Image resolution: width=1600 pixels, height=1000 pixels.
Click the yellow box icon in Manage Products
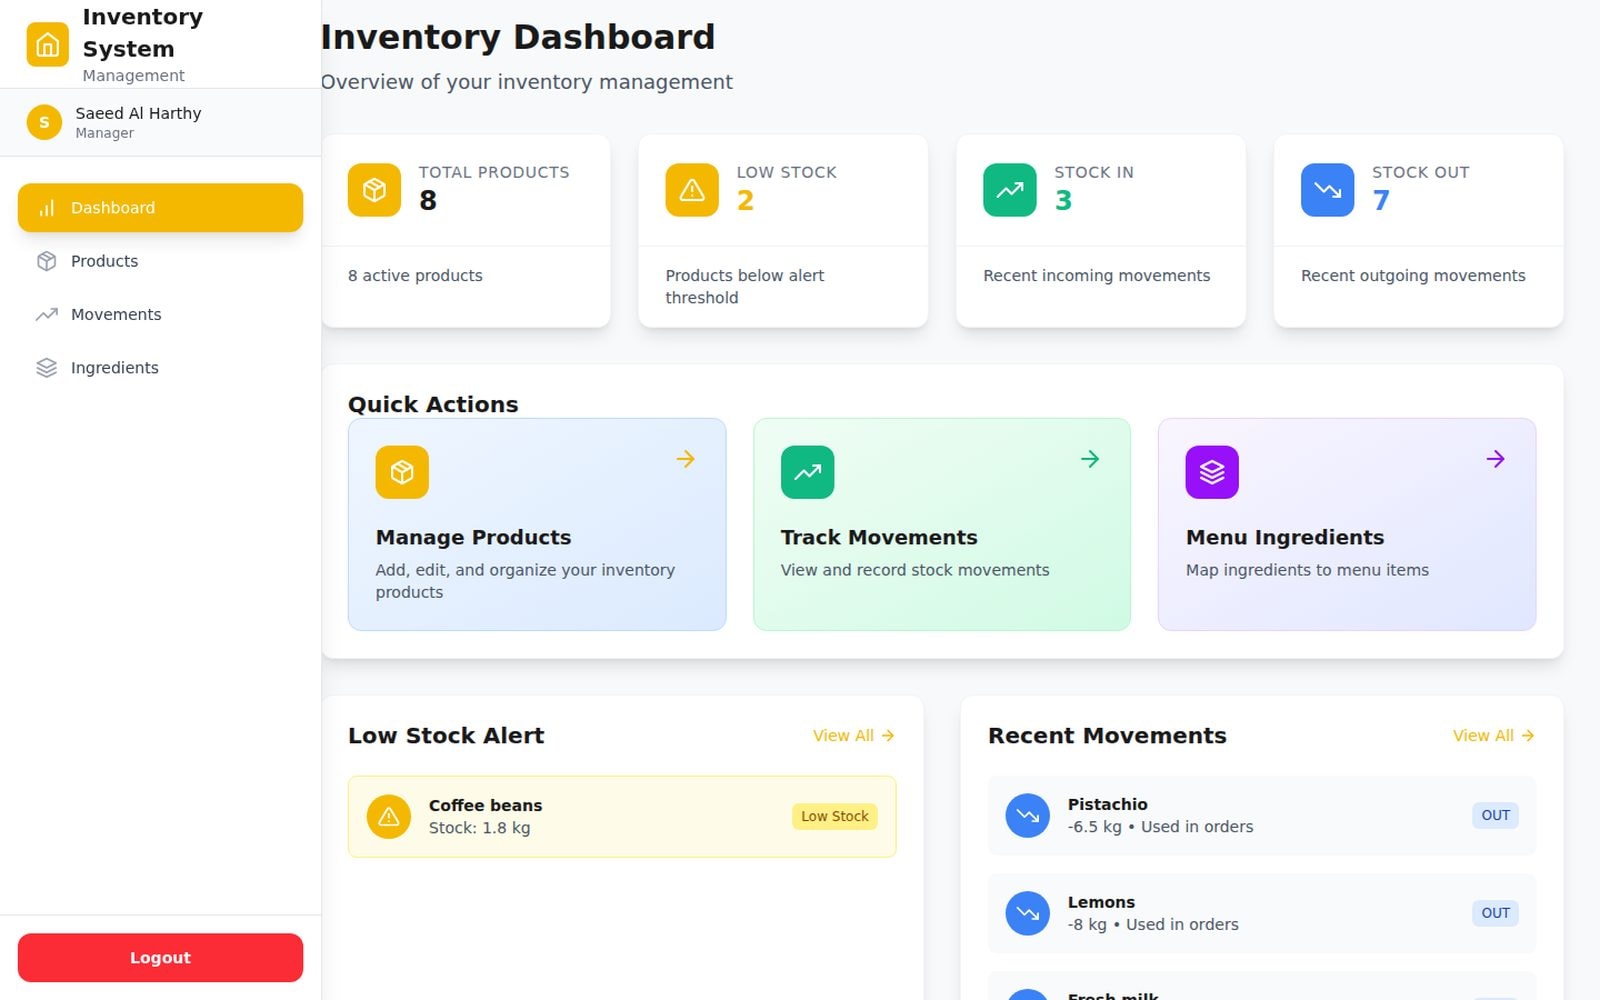point(402,472)
